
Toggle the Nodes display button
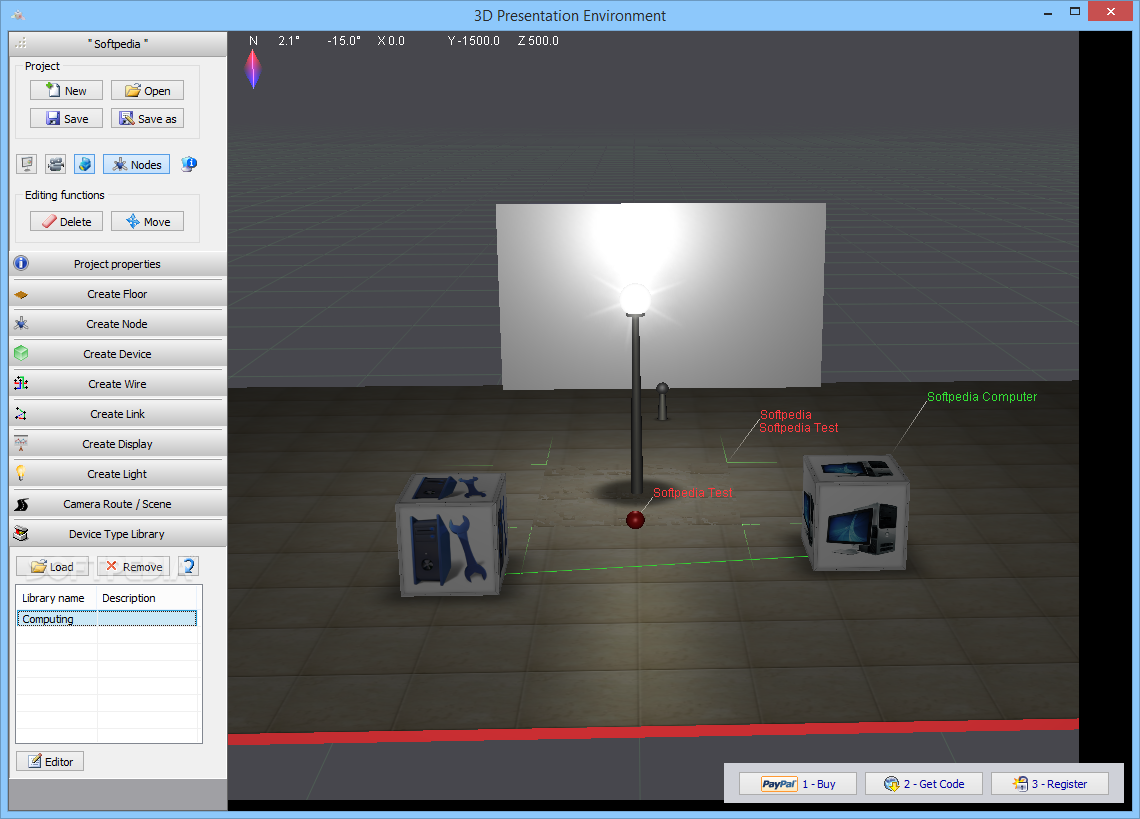137,164
